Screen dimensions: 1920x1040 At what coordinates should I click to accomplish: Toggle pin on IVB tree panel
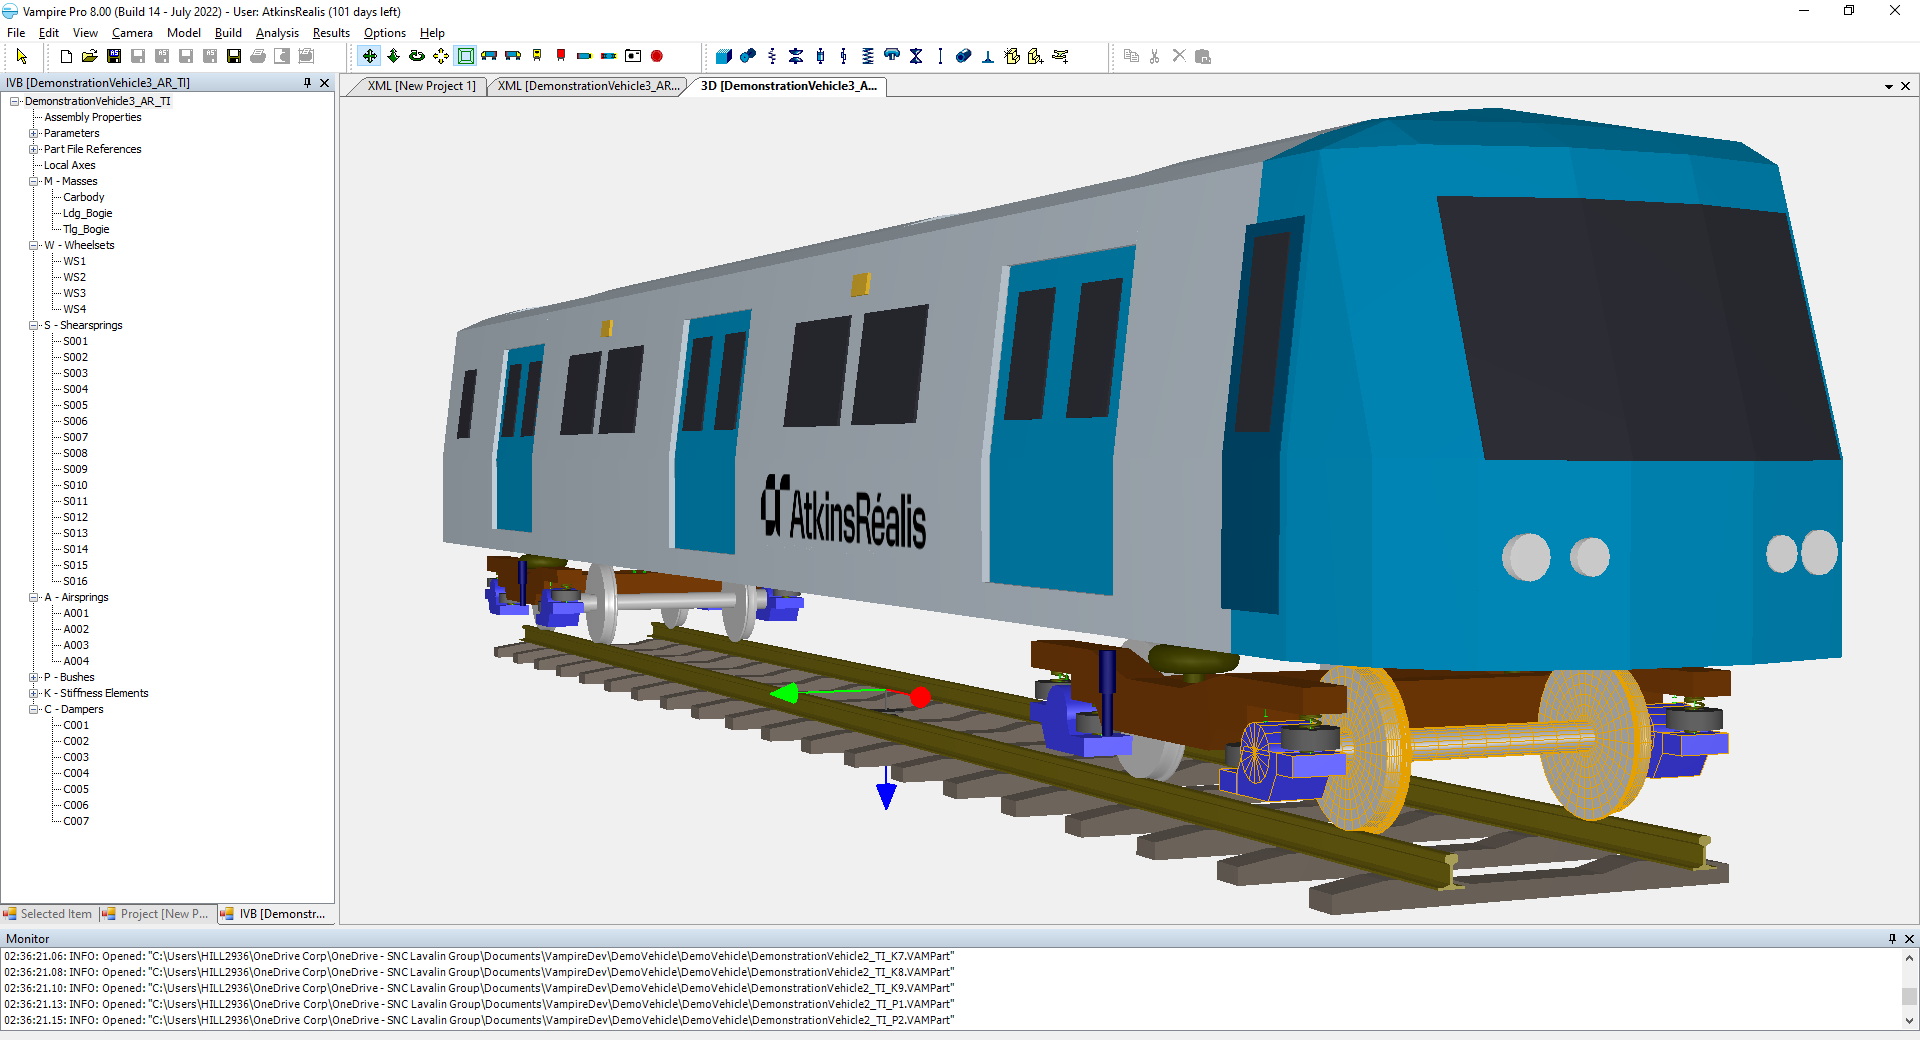(x=307, y=83)
